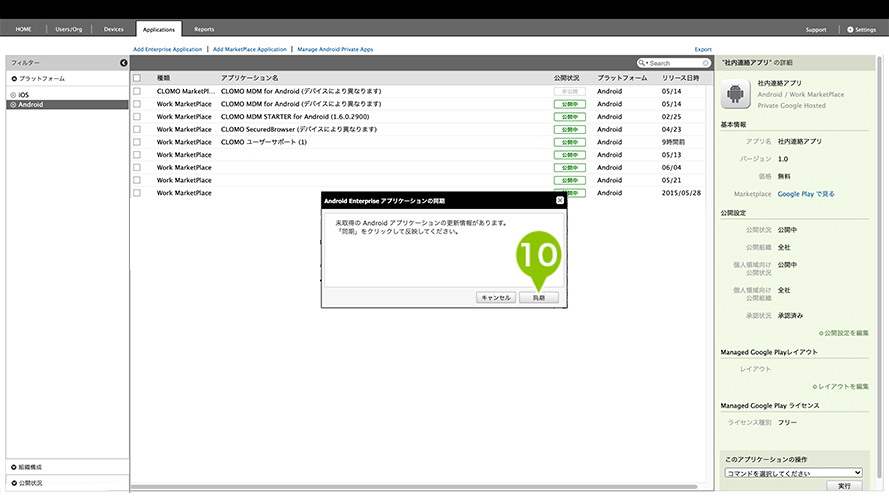Click レイアウトを編集 link

click(x=841, y=387)
